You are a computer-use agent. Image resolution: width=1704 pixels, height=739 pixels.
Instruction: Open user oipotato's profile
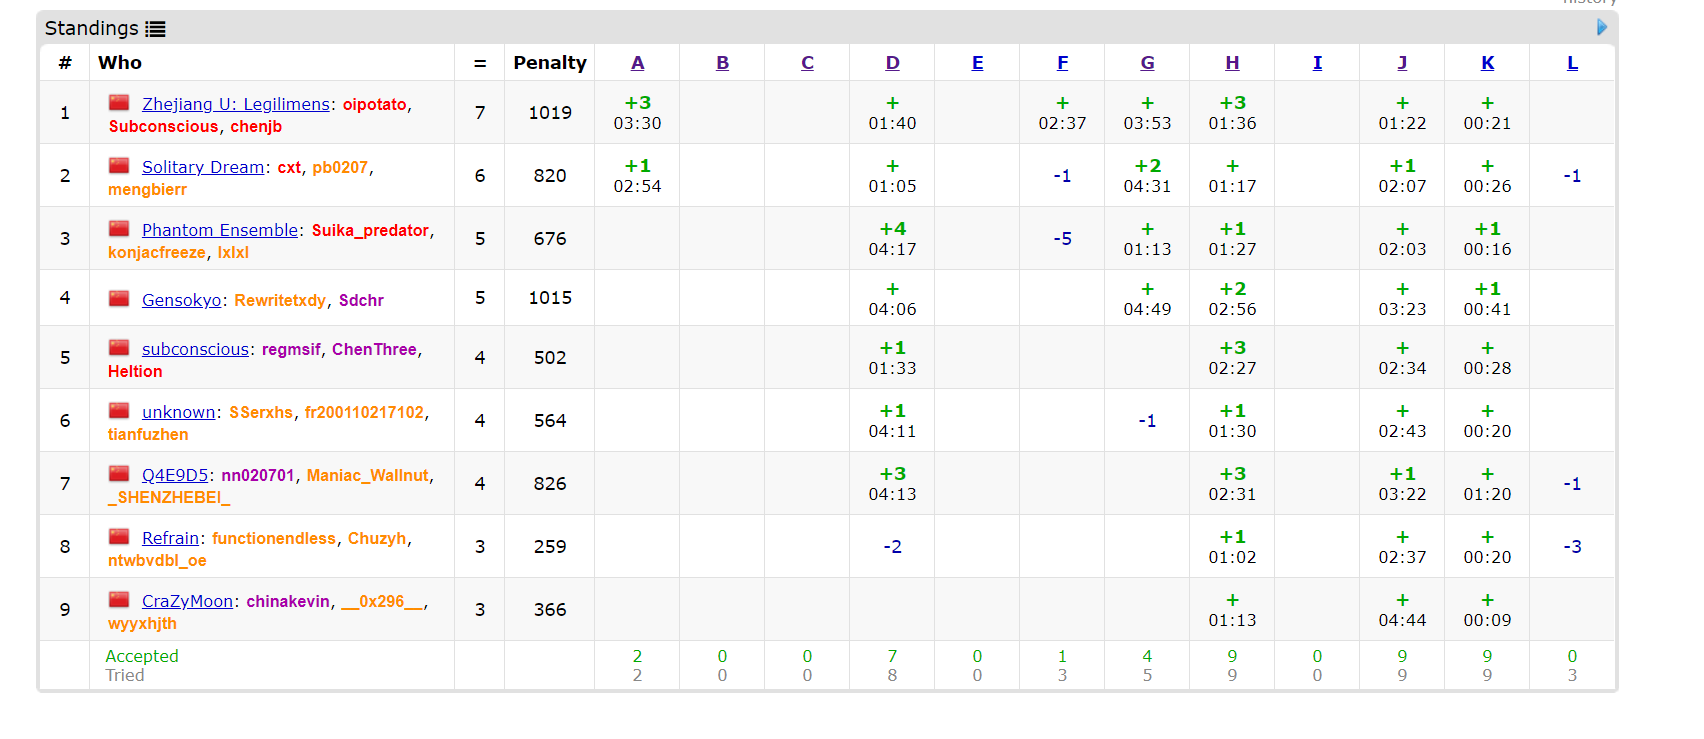[x=375, y=104]
